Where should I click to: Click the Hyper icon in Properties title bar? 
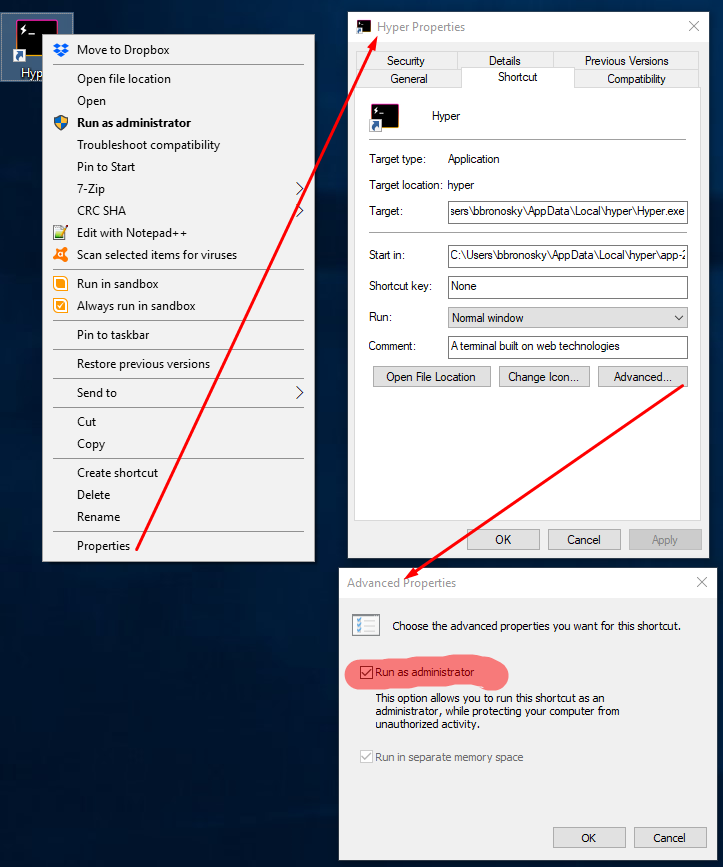pos(364,27)
